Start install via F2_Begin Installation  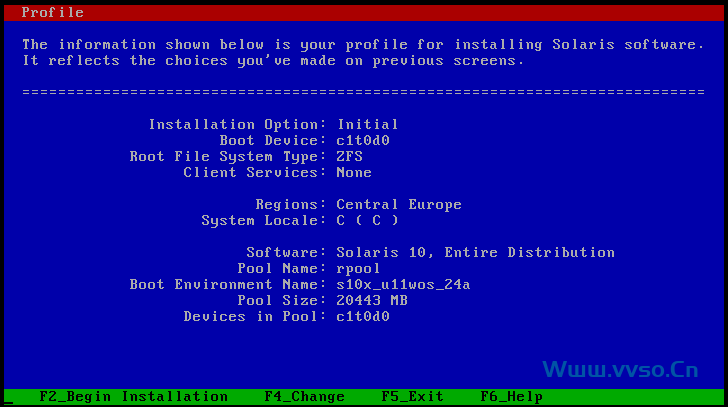pyautogui.click(x=134, y=397)
